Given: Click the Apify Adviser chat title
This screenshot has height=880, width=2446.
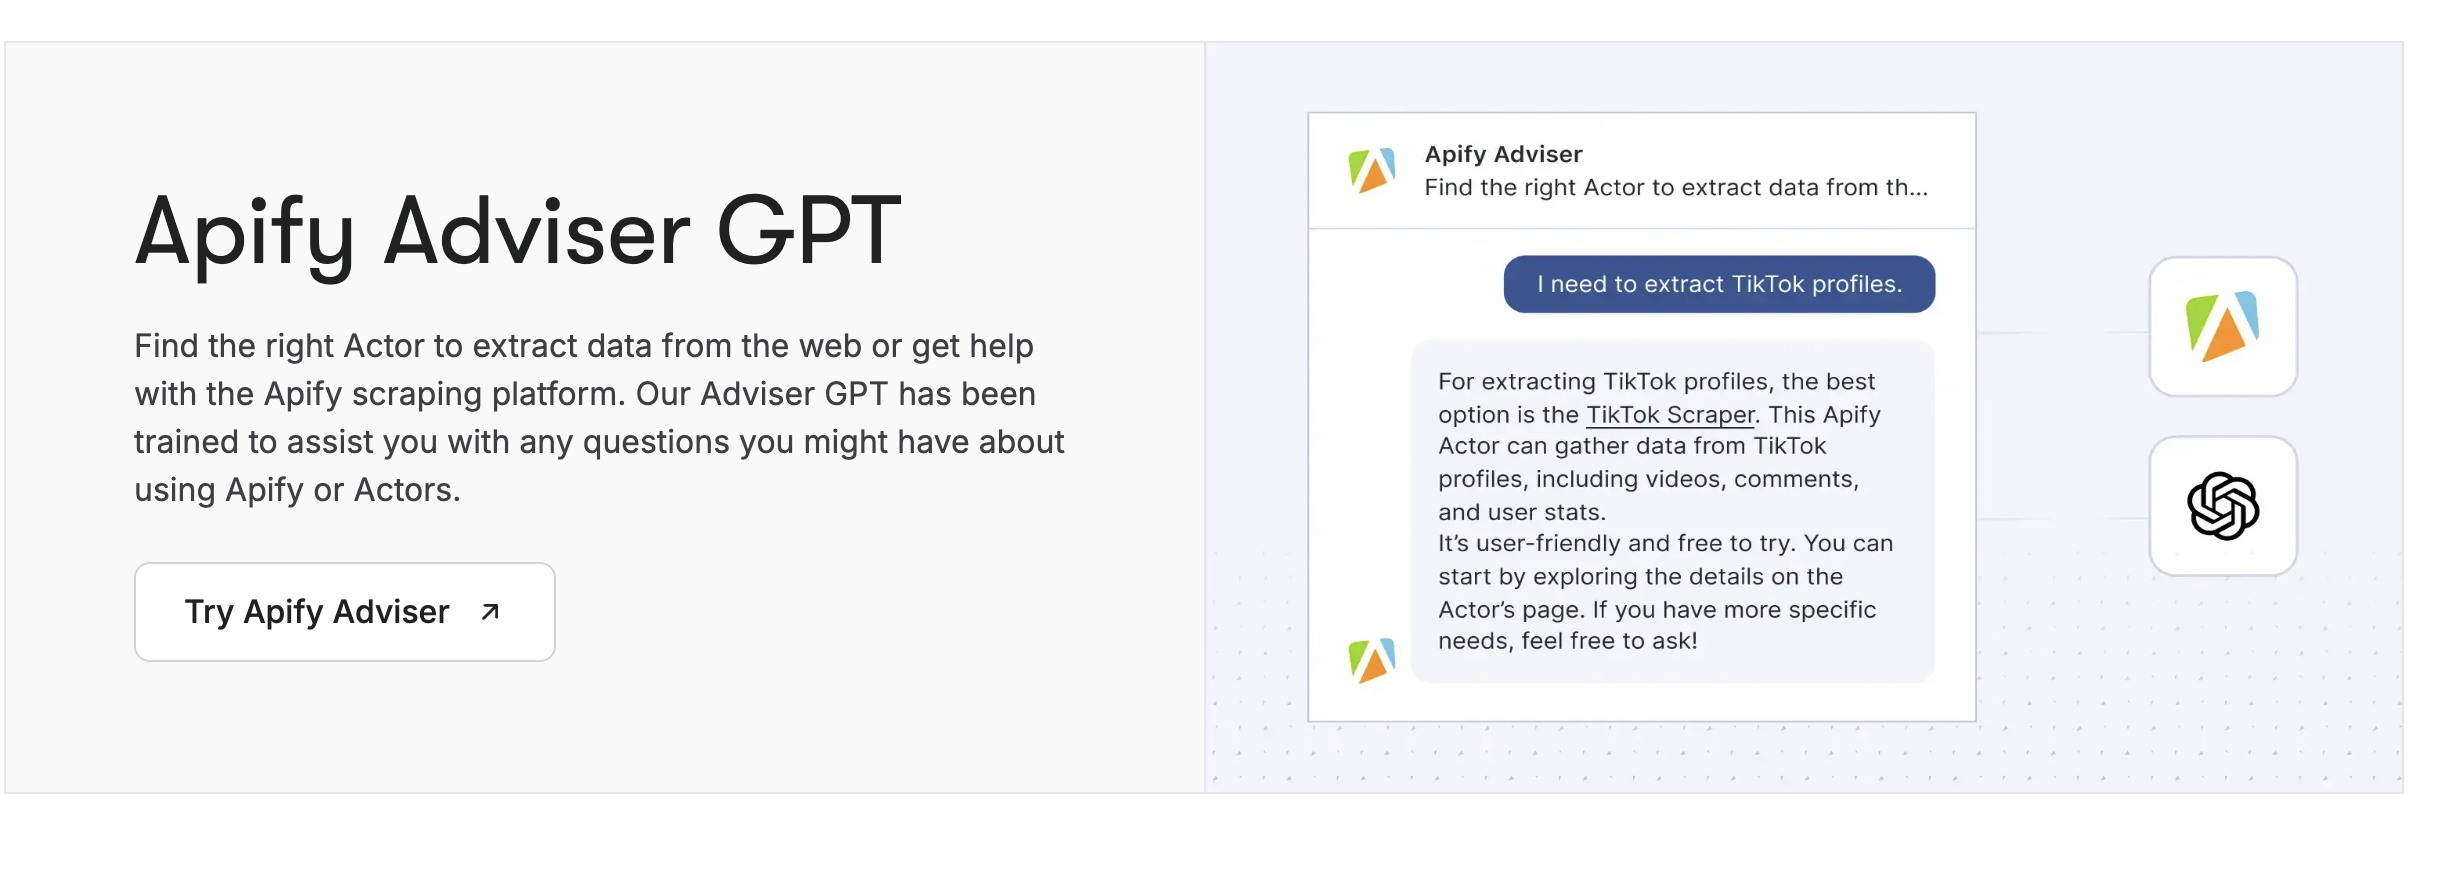Looking at the screenshot, I should point(1503,154).
